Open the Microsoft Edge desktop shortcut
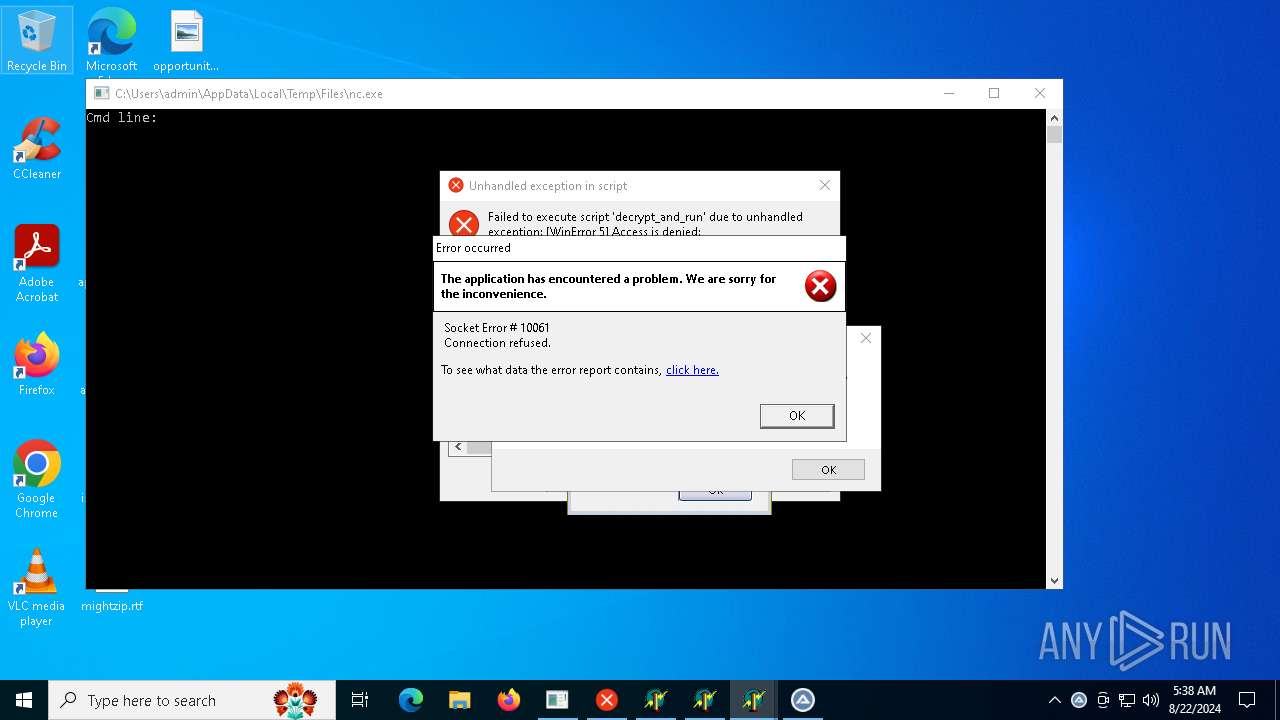 pos(111,40)
